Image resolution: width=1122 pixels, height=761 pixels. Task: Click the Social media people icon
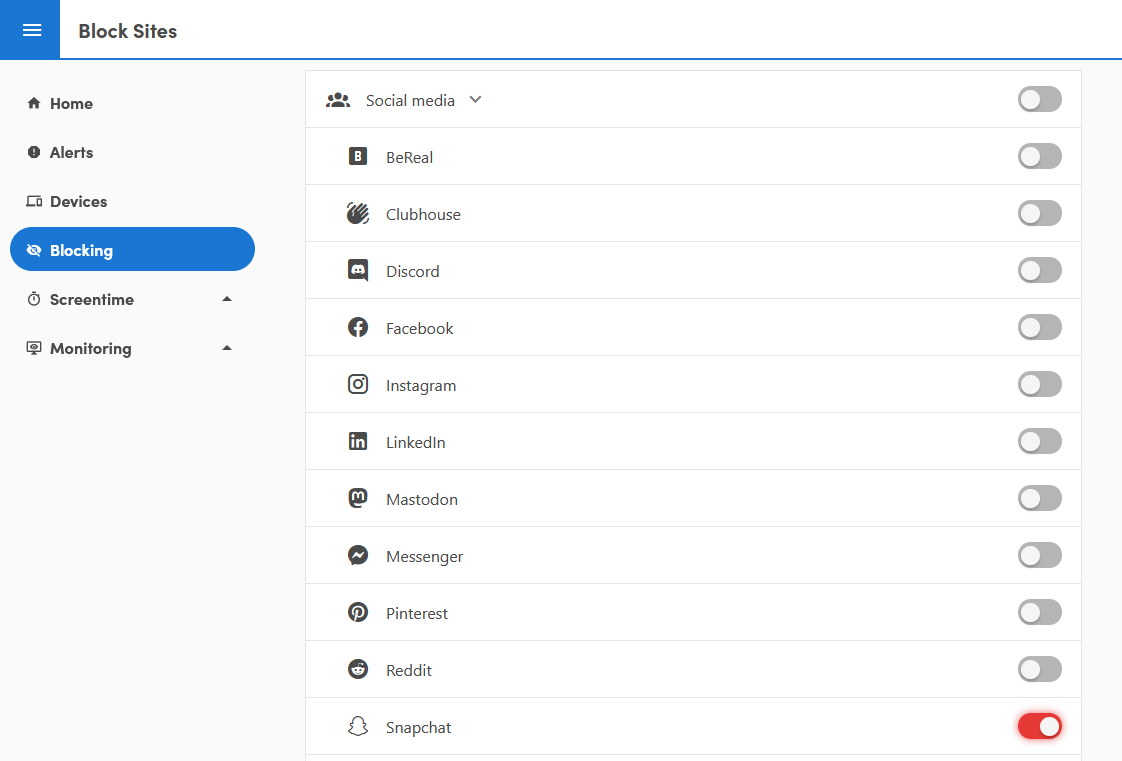tap(338, 100)
